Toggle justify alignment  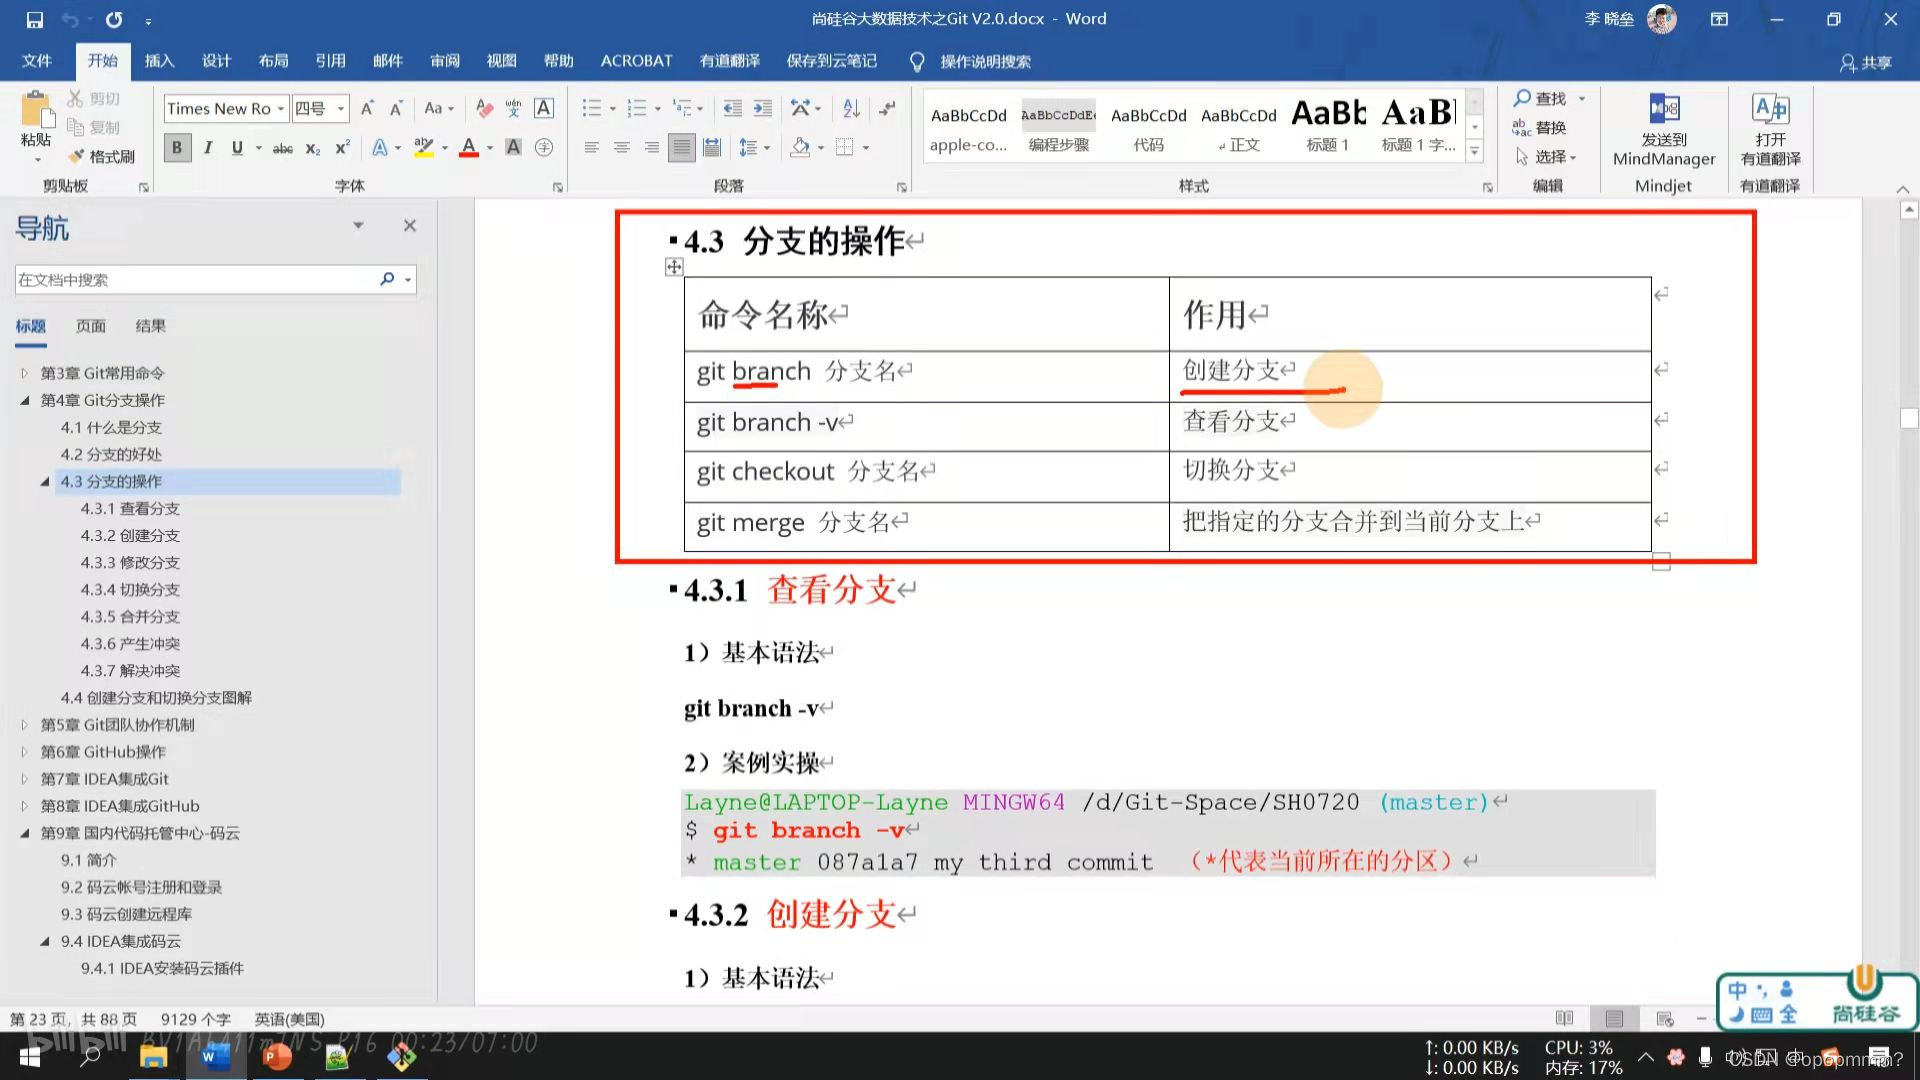pyautogui.click(x=682, y=148)
